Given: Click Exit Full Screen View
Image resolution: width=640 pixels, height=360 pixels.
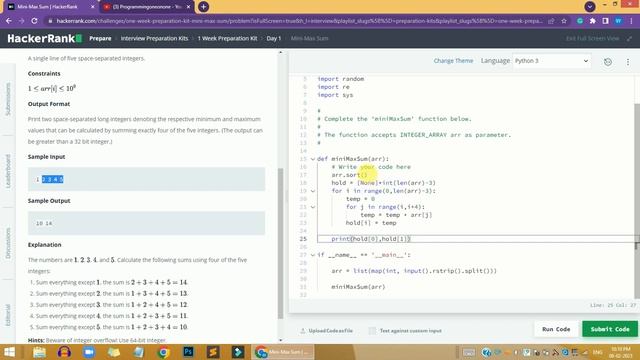Looking at the screenshot, I should pyautogui.click(x=592, y=38).
